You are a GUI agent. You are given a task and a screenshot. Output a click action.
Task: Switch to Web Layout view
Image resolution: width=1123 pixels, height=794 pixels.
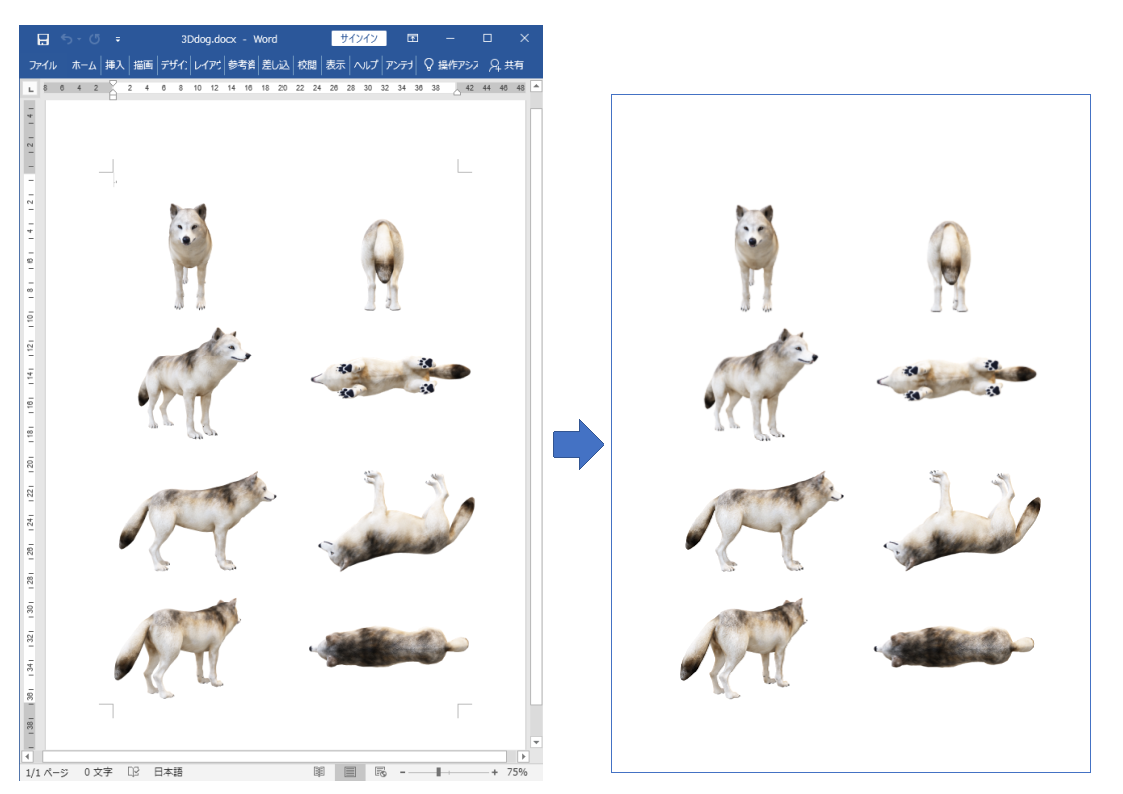[x=379, y=772]
